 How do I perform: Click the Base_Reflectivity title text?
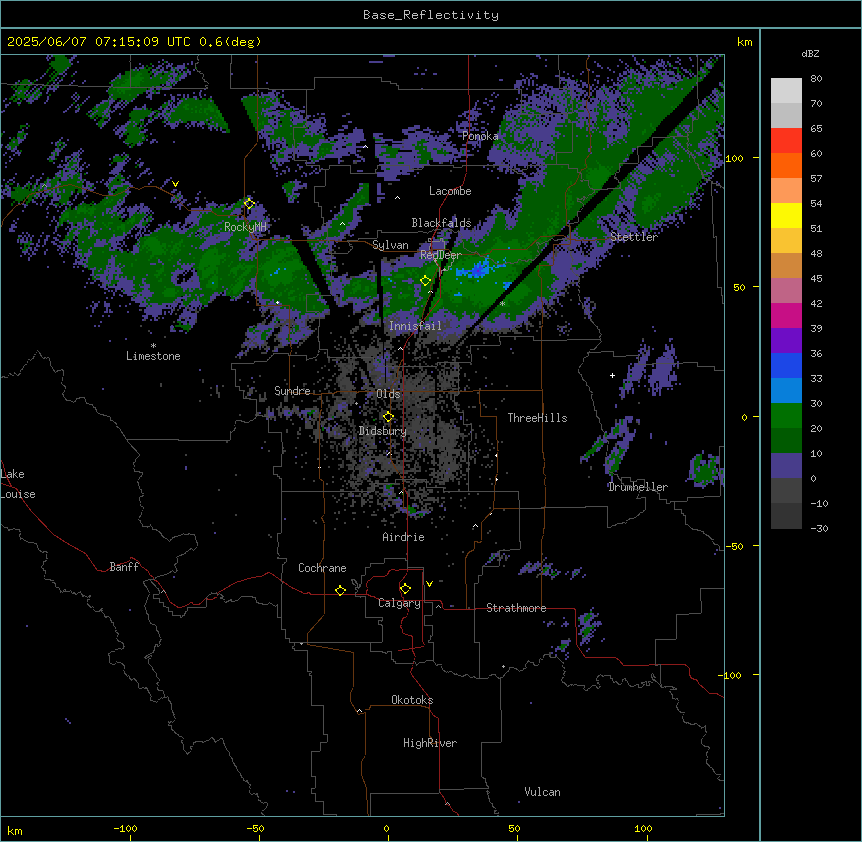[x=431, y=15]
